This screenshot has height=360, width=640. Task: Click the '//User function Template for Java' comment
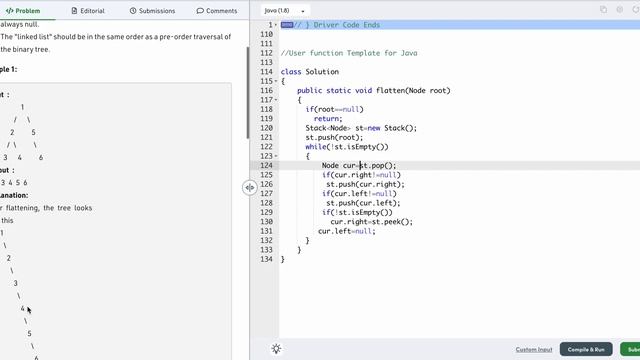tap(349, 53)
